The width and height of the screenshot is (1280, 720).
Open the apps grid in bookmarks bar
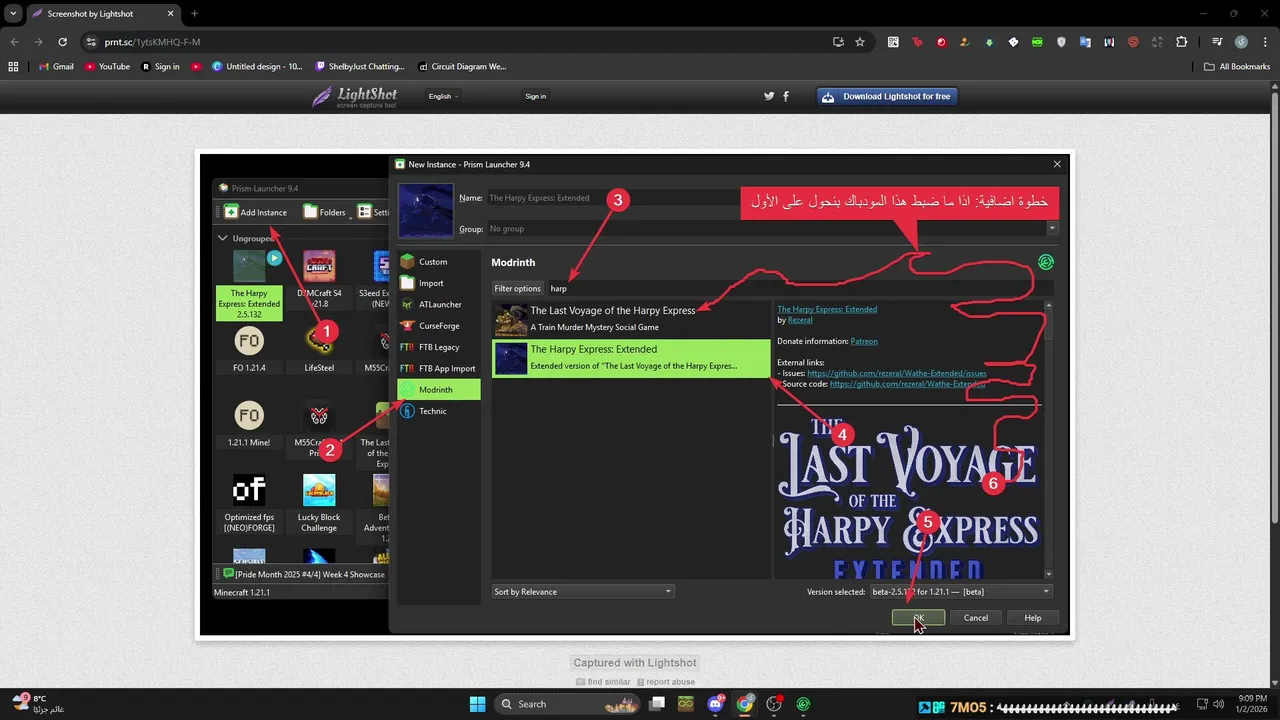13,67
